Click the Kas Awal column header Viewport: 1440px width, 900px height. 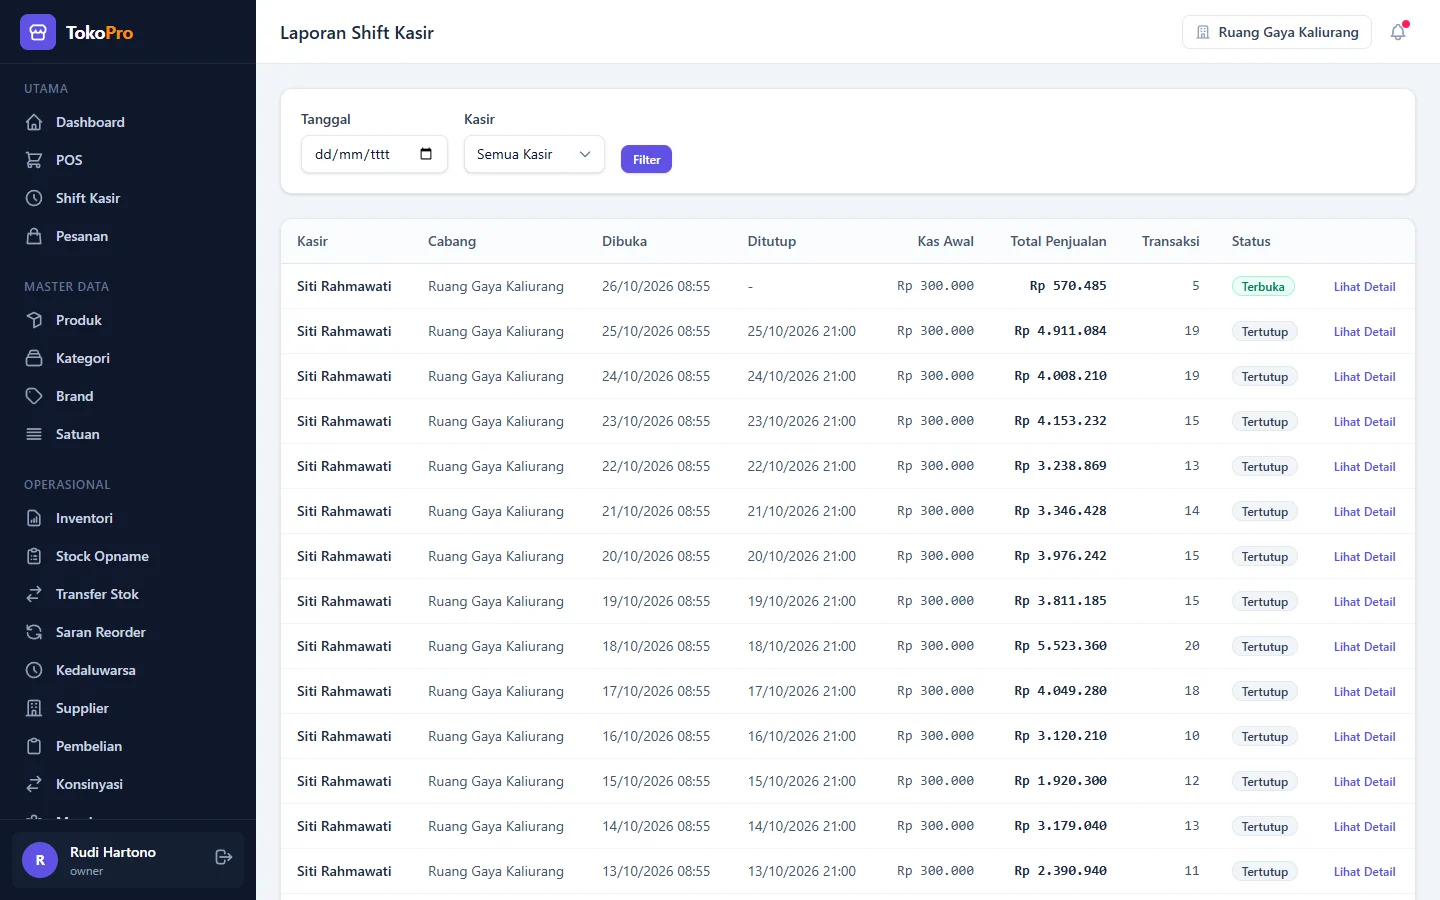coord(945,241)
